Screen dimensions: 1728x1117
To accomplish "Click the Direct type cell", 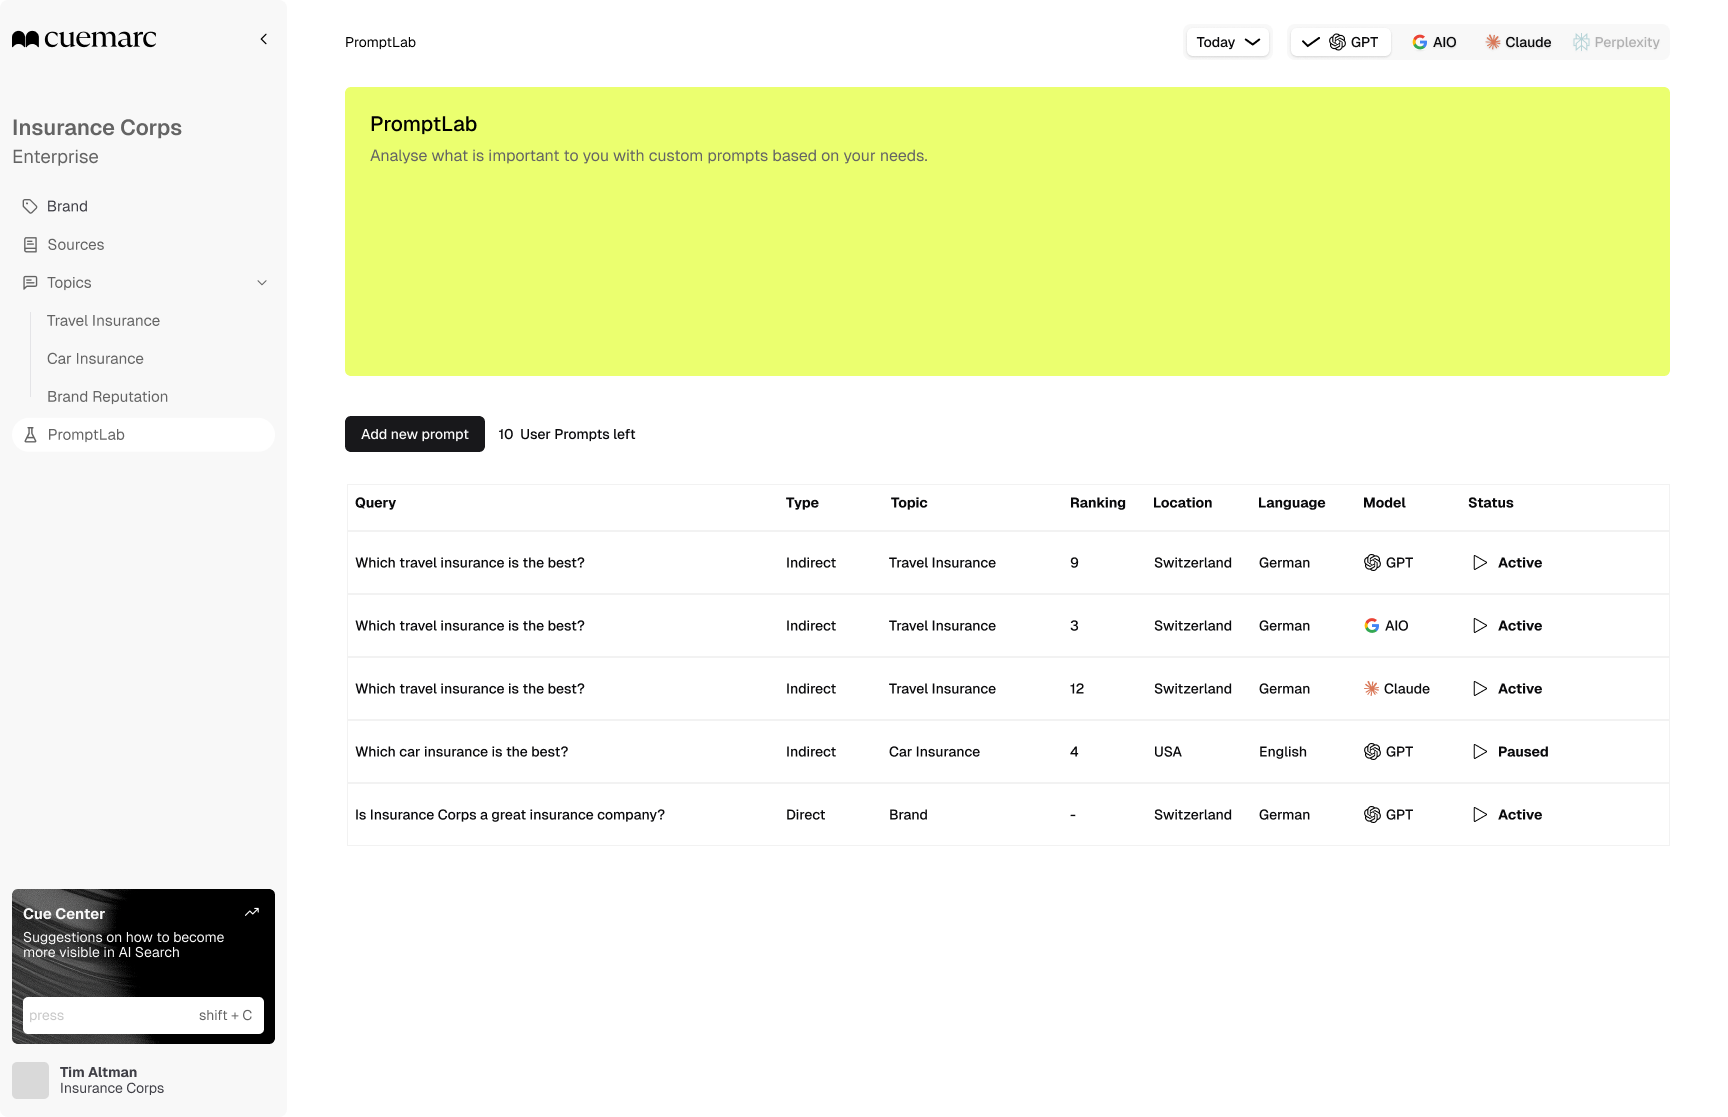I will (x=805, y=814).
